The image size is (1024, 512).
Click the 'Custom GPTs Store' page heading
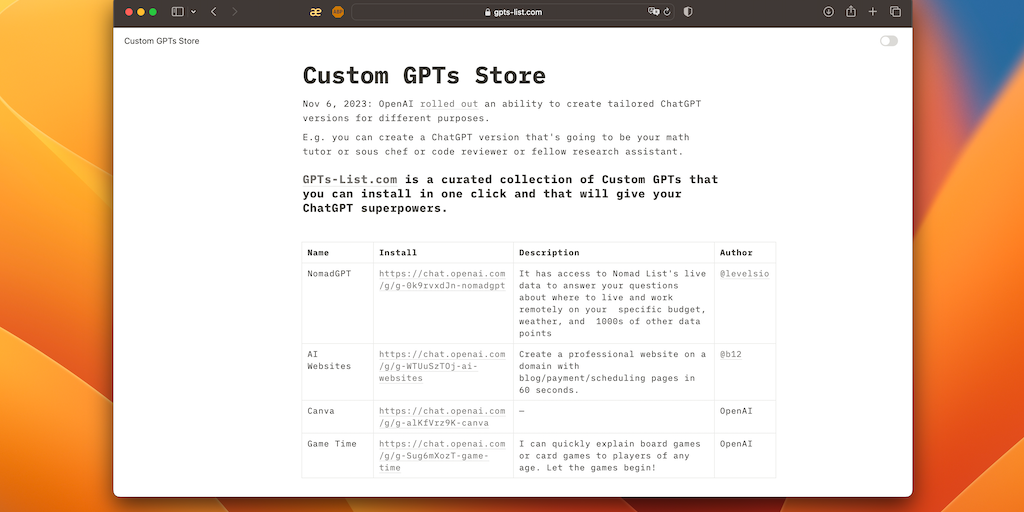coord(424,75)
